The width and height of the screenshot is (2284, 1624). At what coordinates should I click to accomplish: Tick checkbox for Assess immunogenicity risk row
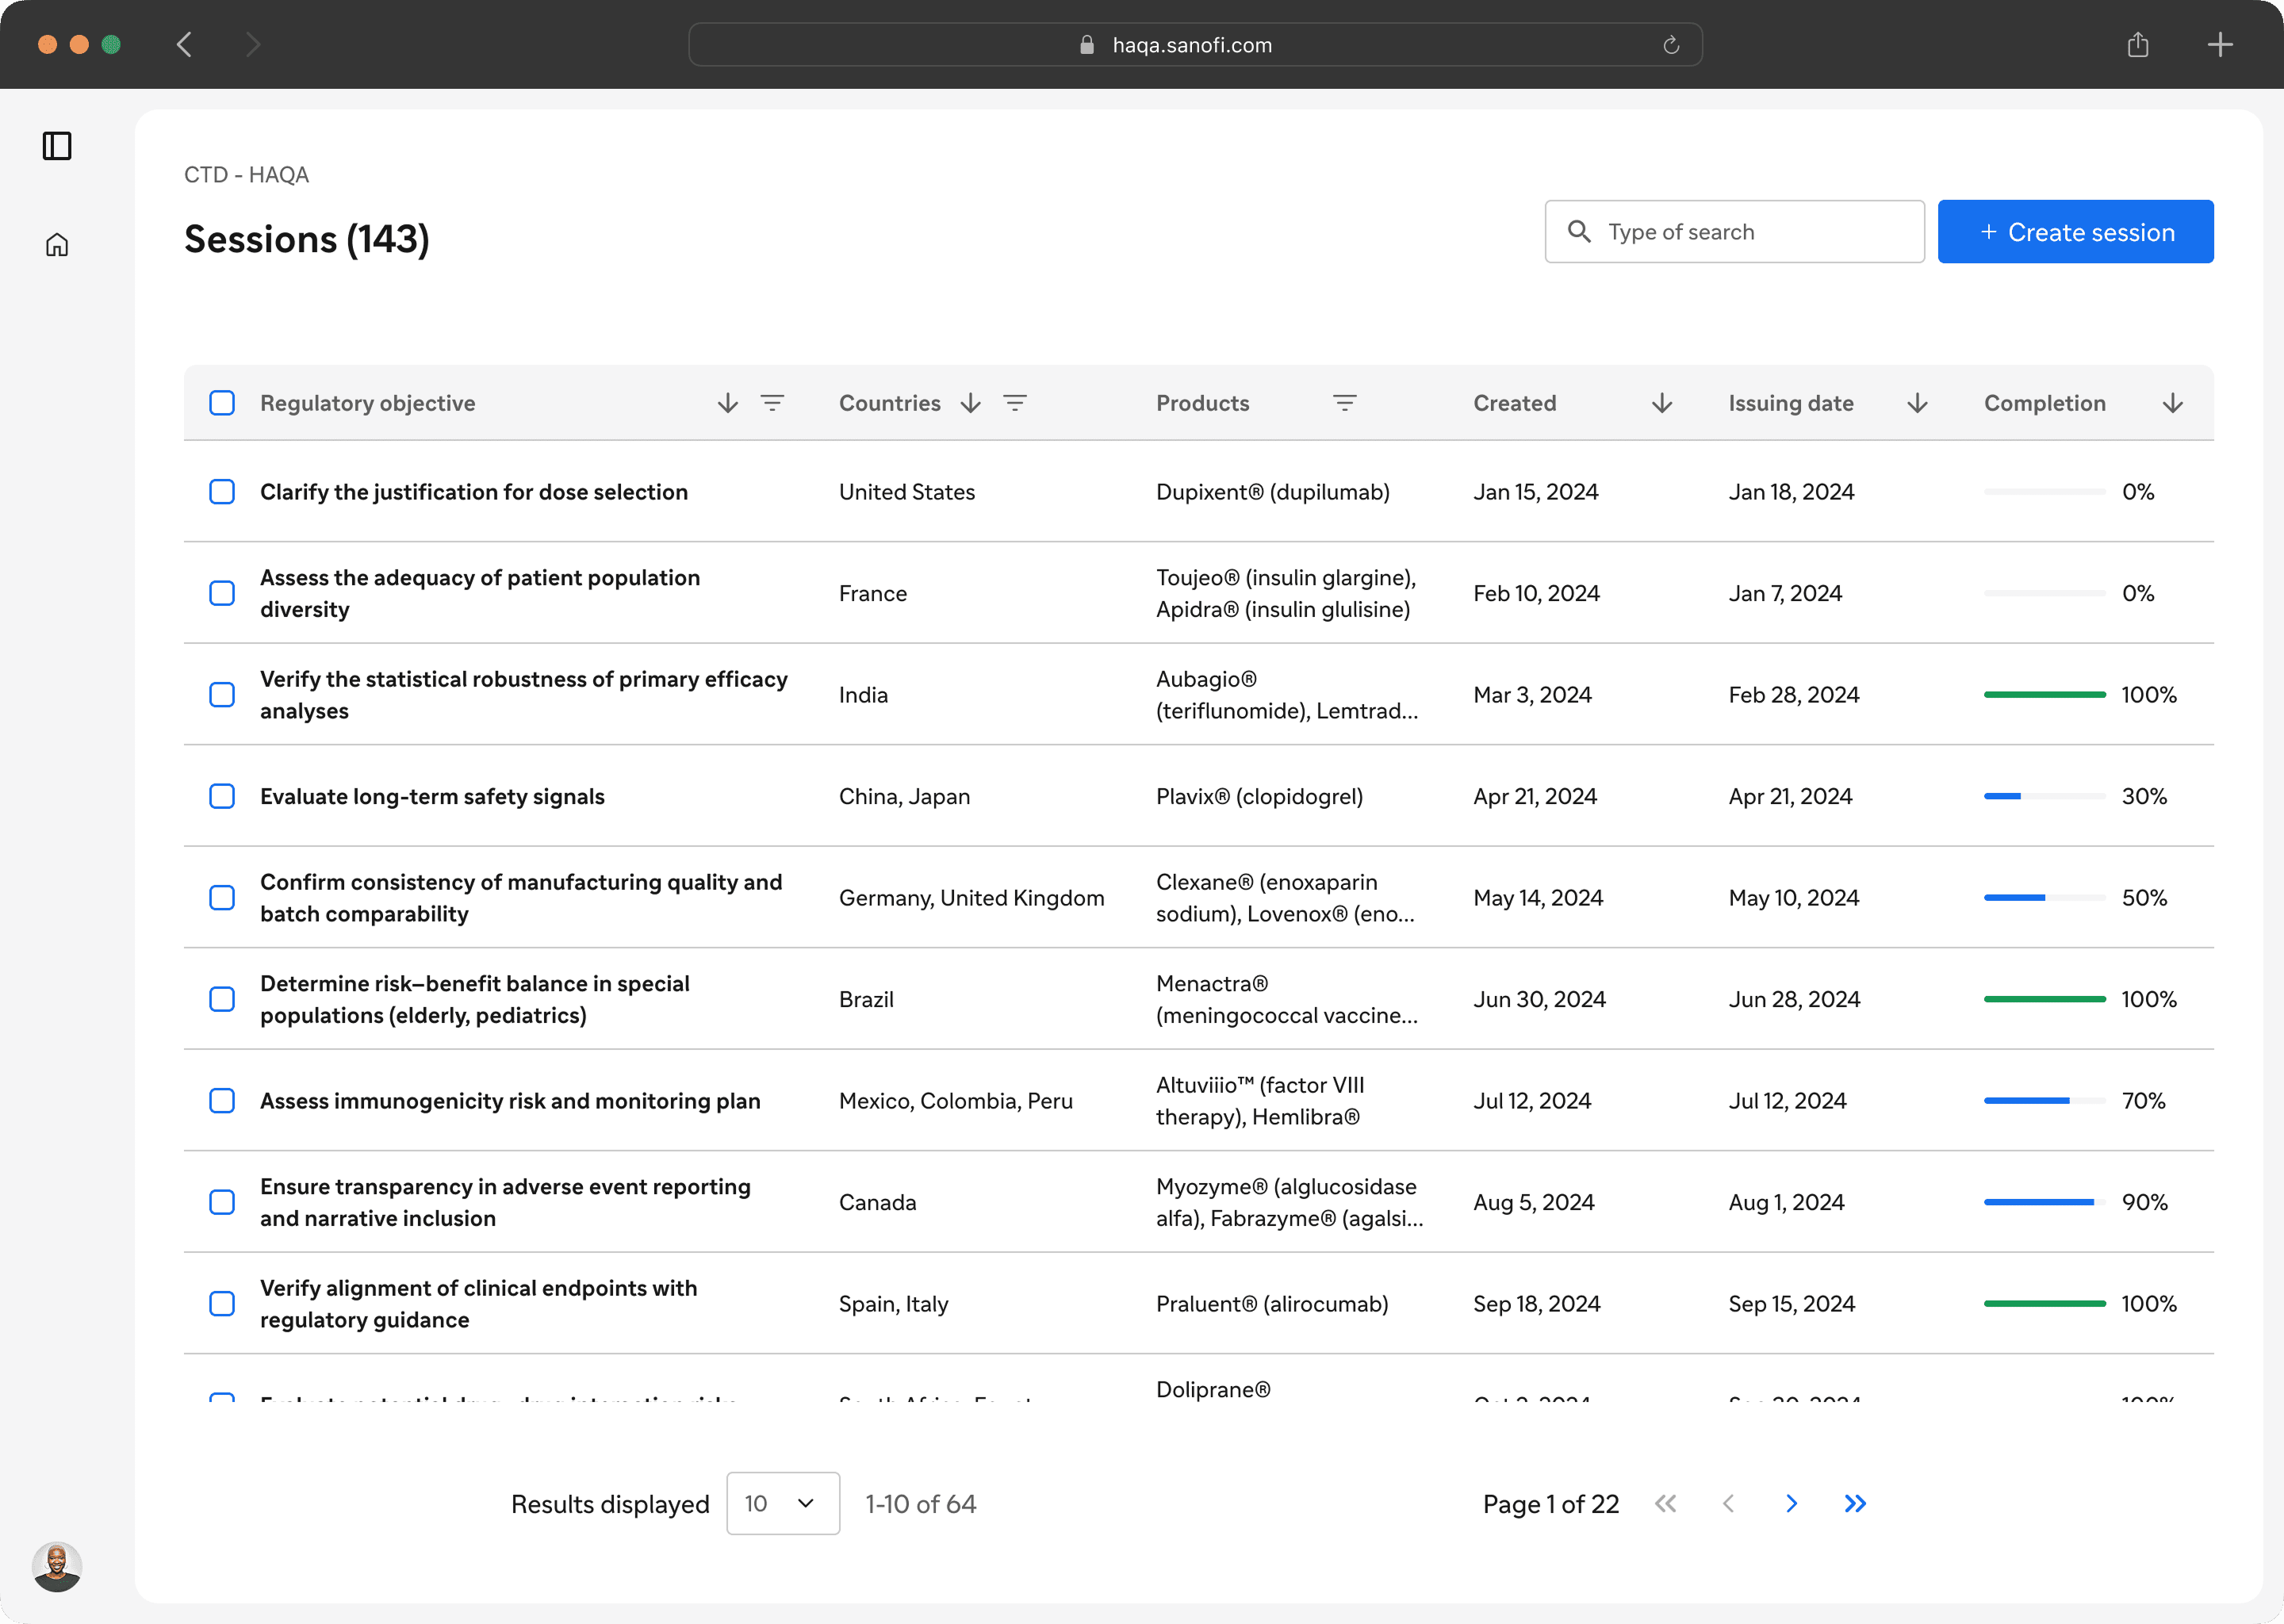click(222, 1101)
